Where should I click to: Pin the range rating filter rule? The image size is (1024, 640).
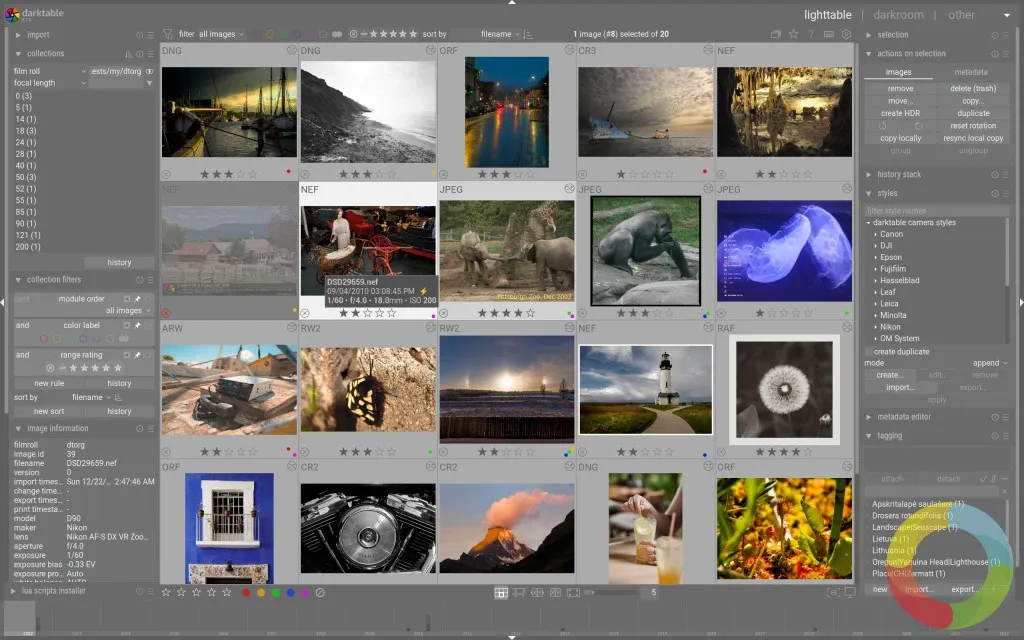(x=138, y=355)
